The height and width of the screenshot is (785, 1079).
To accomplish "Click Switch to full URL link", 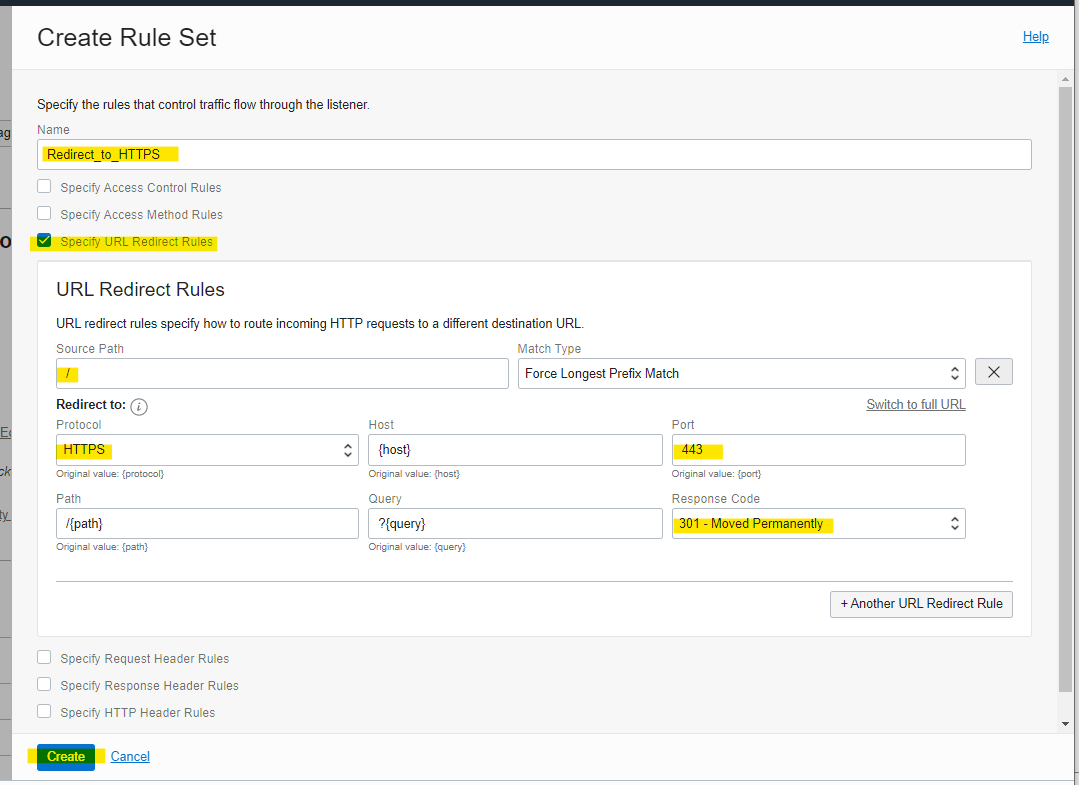I will point(915,405).
